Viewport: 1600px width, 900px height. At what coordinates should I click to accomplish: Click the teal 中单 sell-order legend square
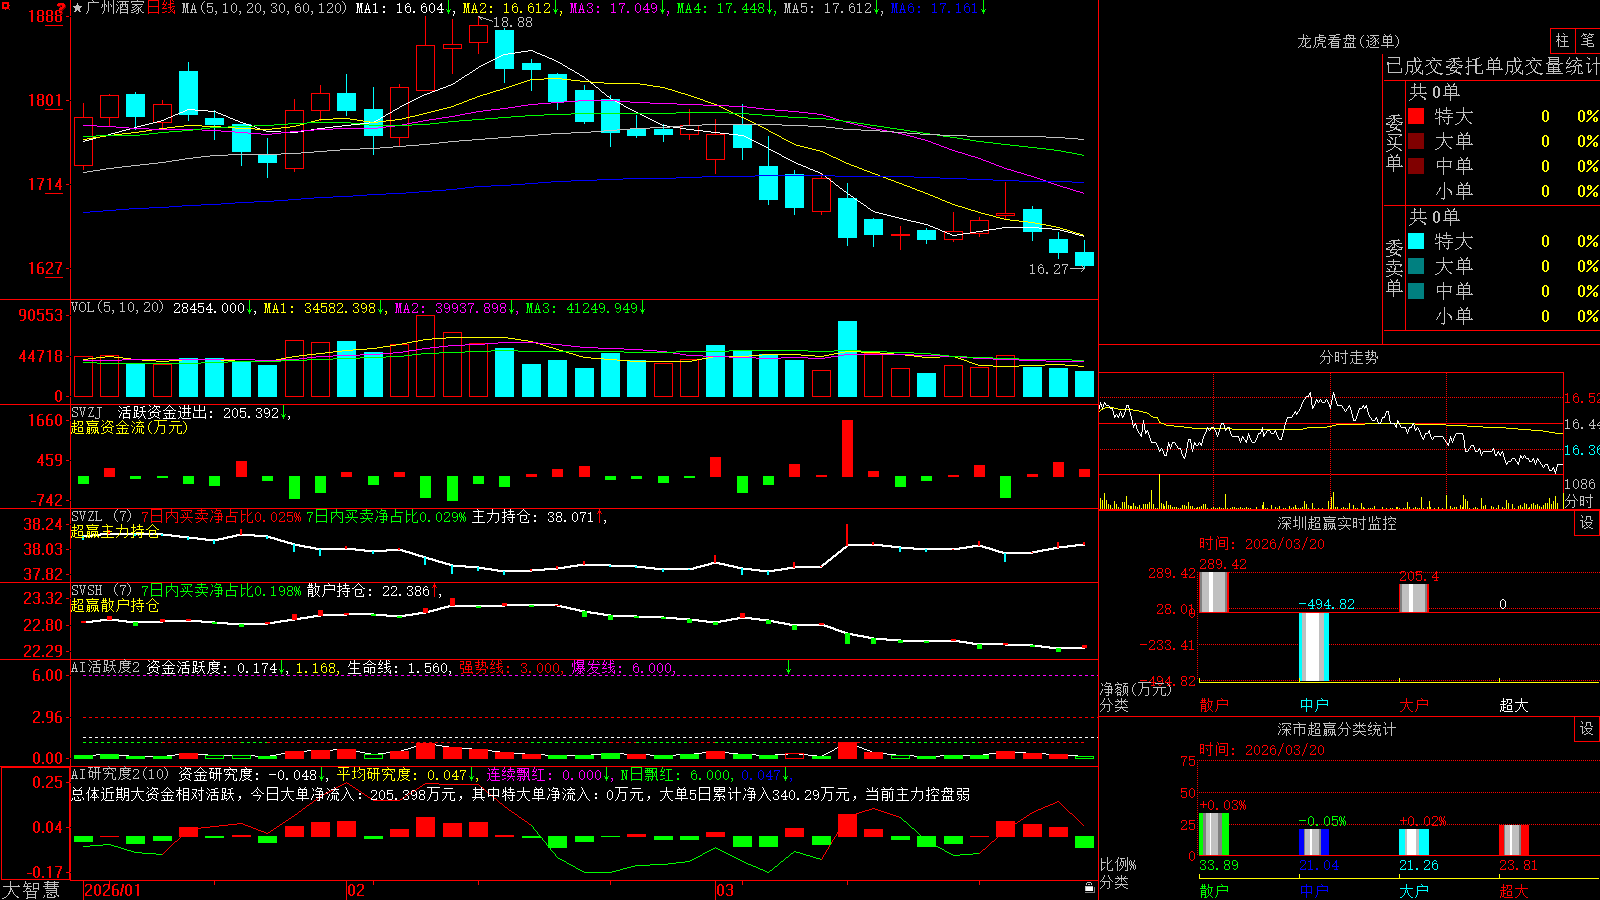coord(1416,291)
